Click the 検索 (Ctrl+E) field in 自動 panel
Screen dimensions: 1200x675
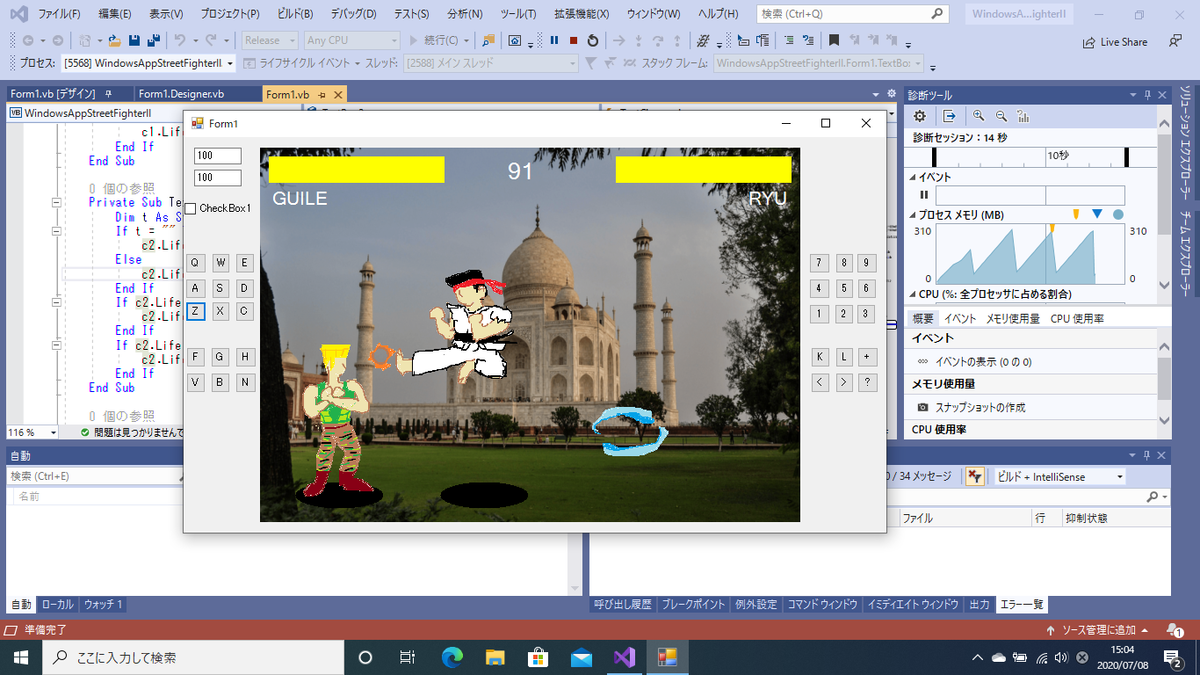95,476
